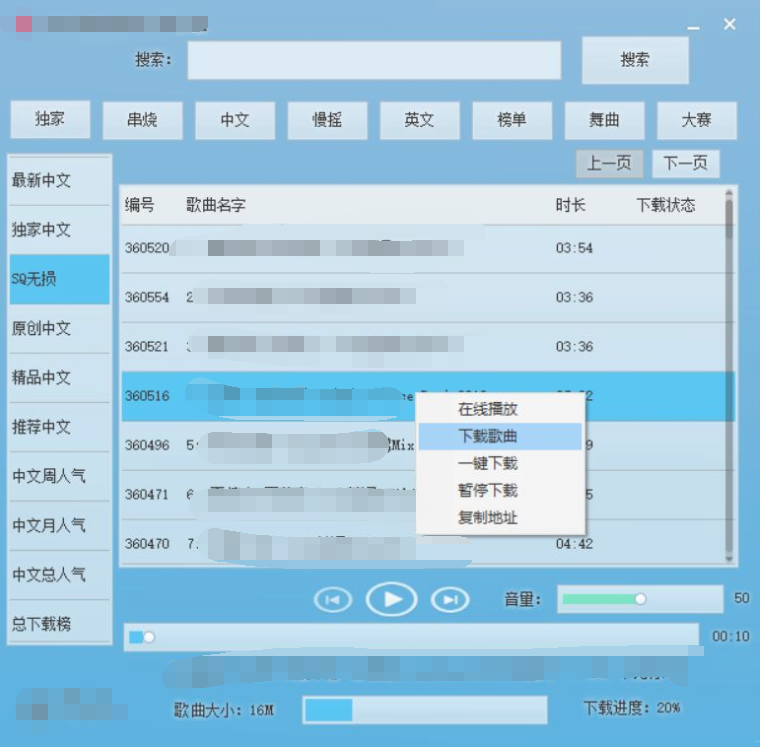The width and height of the screenshot is (761, 747).
Task: Go back with 上一页 button
Action: coord(609,164)
